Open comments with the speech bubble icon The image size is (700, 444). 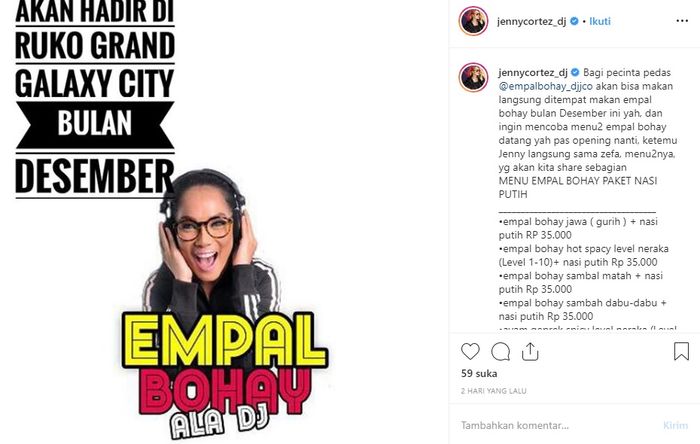[x=500, y=352]
